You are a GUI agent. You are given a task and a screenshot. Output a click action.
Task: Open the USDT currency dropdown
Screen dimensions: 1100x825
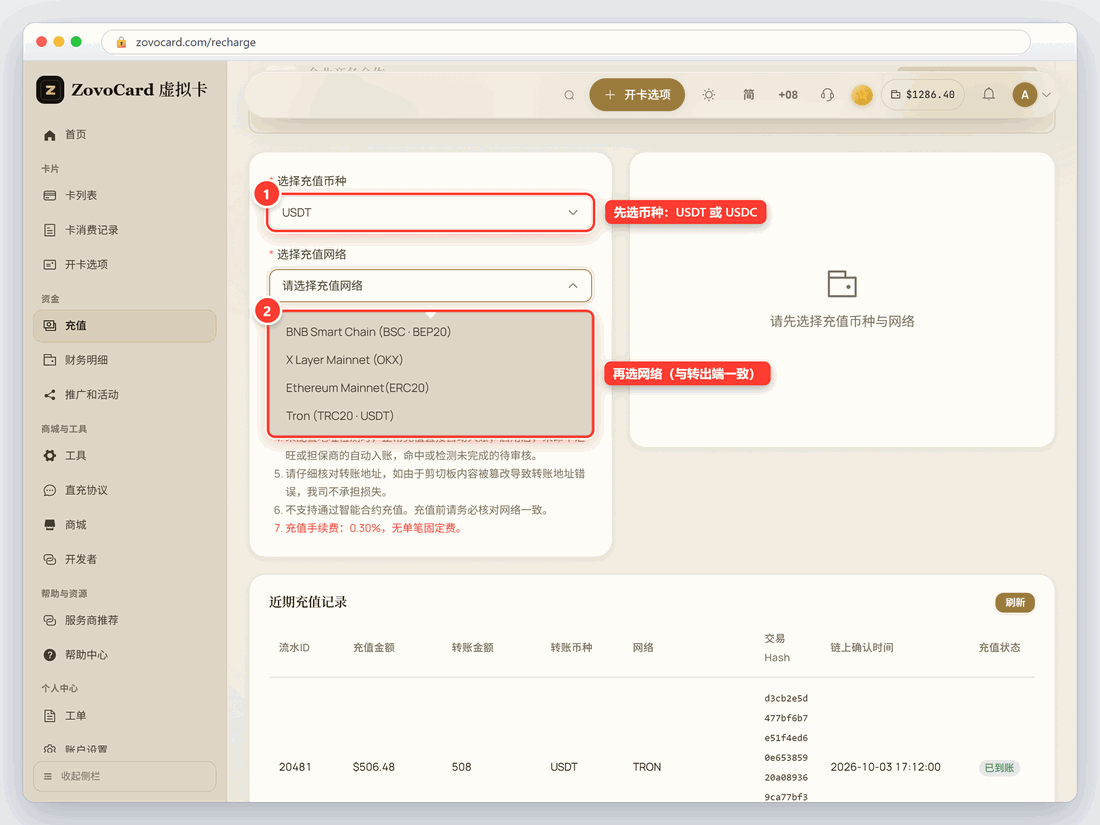click(x=430, y=213)
